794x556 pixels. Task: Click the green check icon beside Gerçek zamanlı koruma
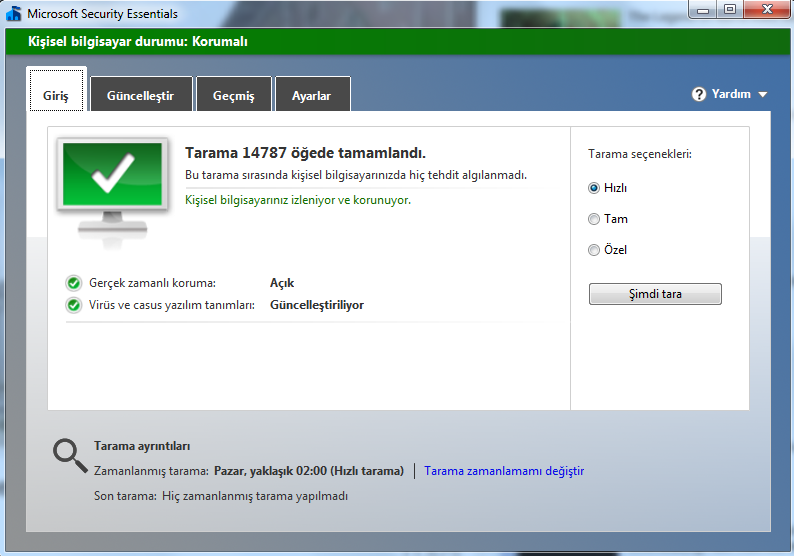point(74,283)
